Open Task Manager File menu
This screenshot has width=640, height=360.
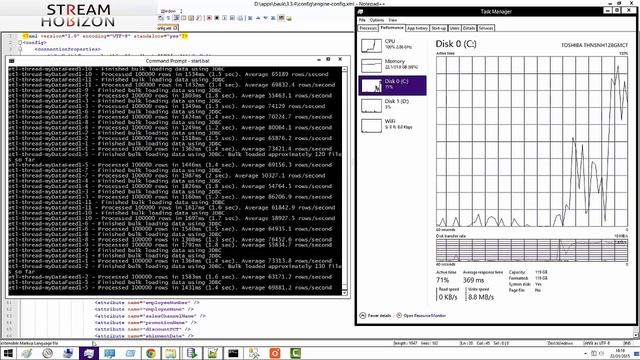(362, 20)
